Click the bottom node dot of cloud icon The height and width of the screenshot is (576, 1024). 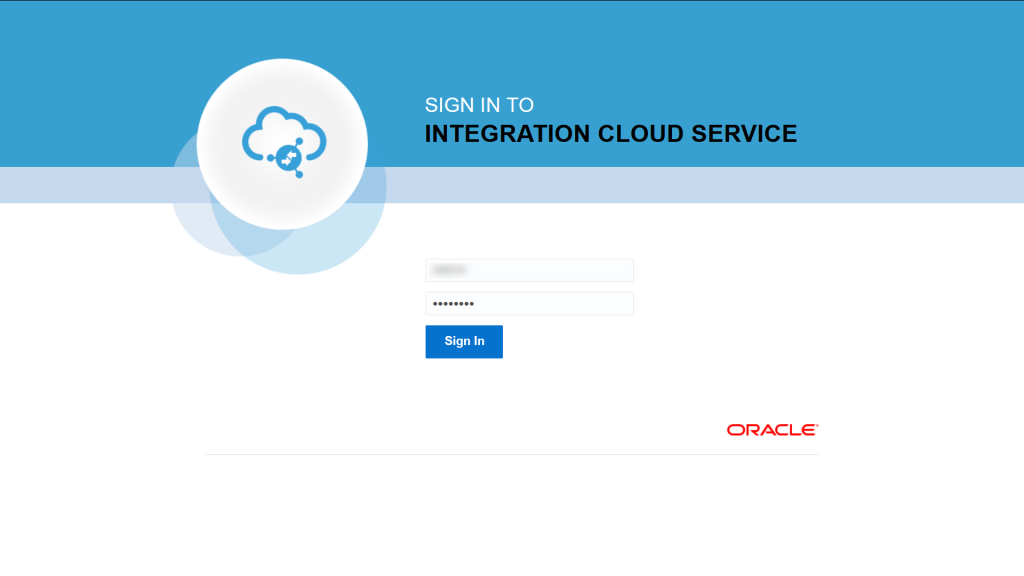point(299,175)
